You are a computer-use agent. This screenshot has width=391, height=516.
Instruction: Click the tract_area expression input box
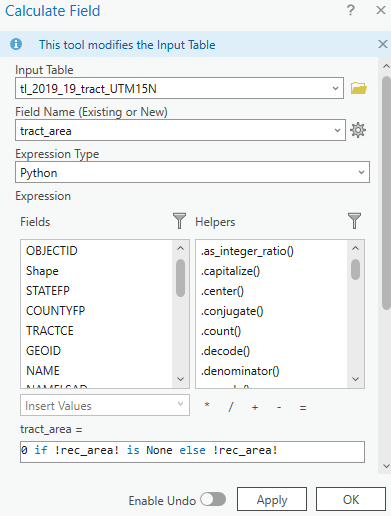point(192,452)
